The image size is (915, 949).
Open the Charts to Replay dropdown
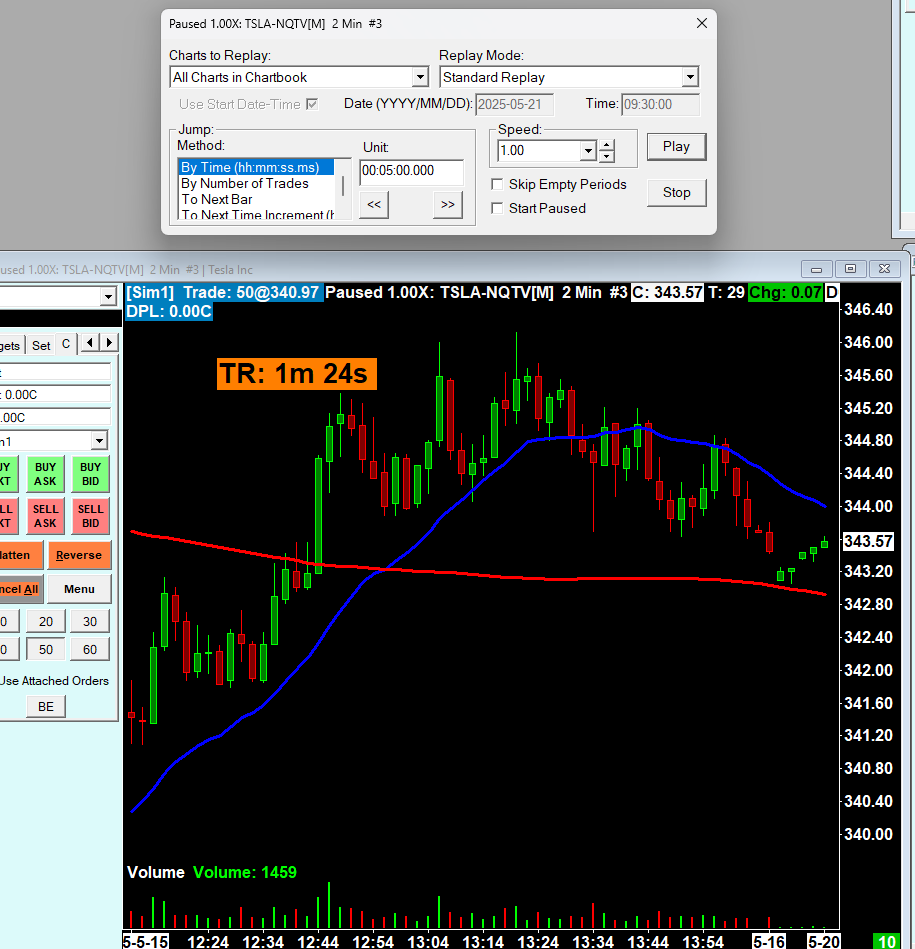coord(421,77)
